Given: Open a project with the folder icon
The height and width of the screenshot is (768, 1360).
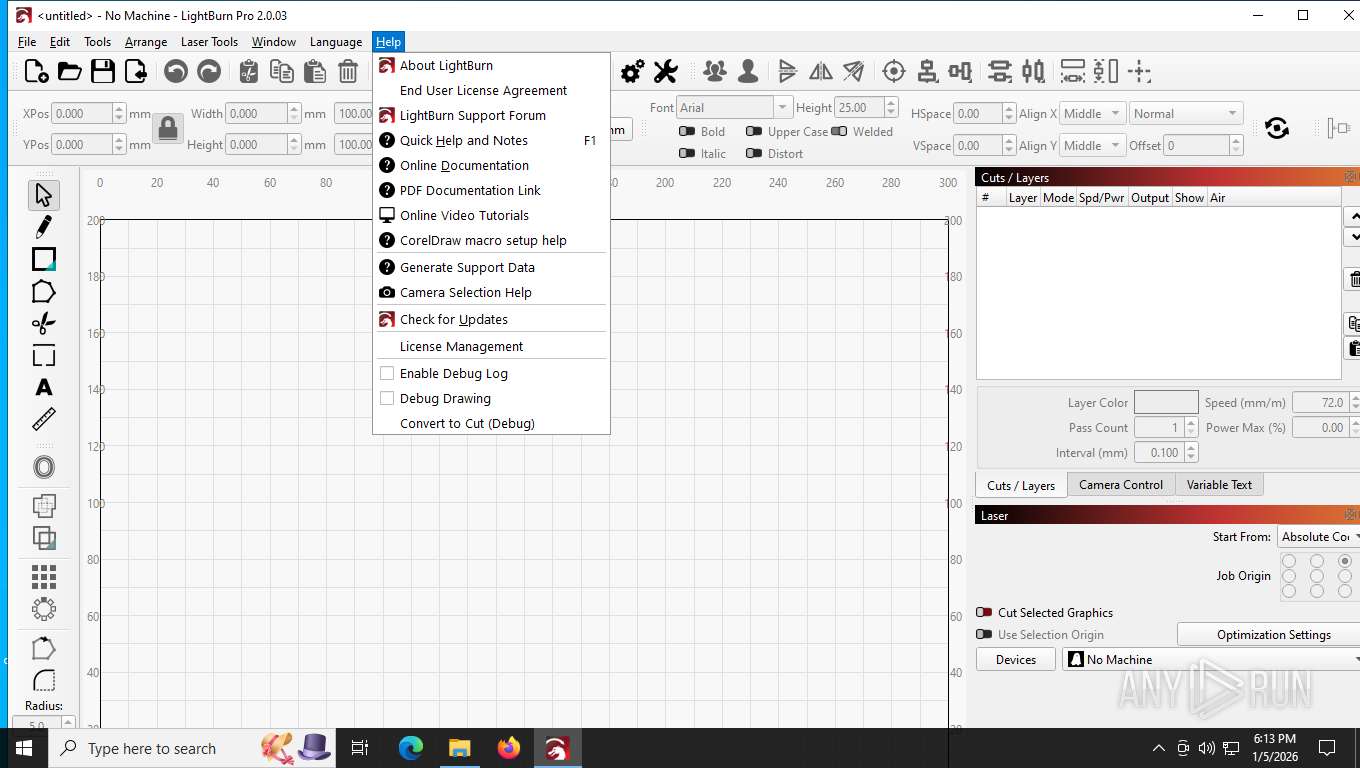Looking at the screenshot, I should point(69,71).
